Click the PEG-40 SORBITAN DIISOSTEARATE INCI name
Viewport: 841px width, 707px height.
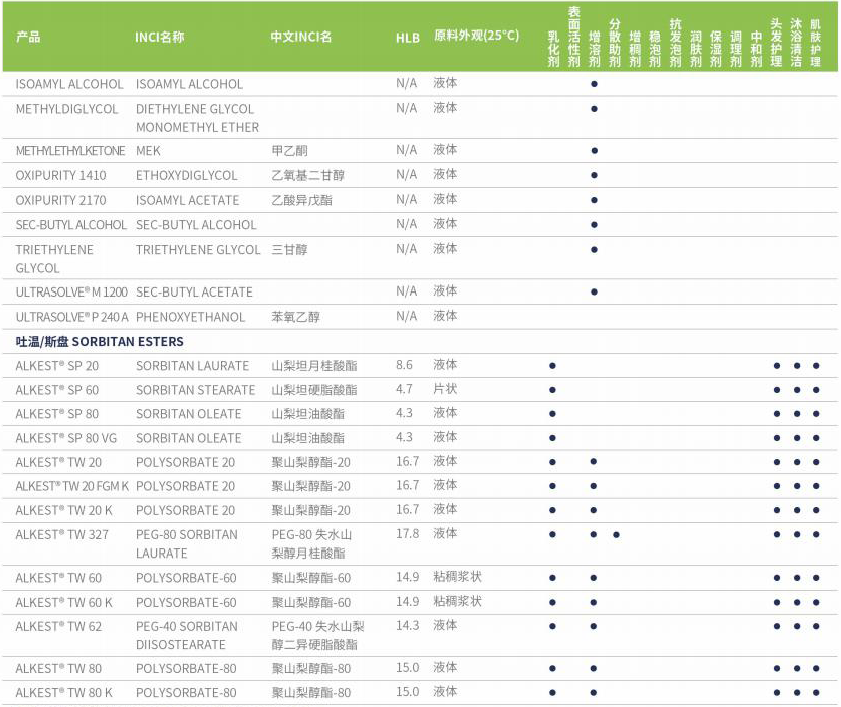click(187, 636)
